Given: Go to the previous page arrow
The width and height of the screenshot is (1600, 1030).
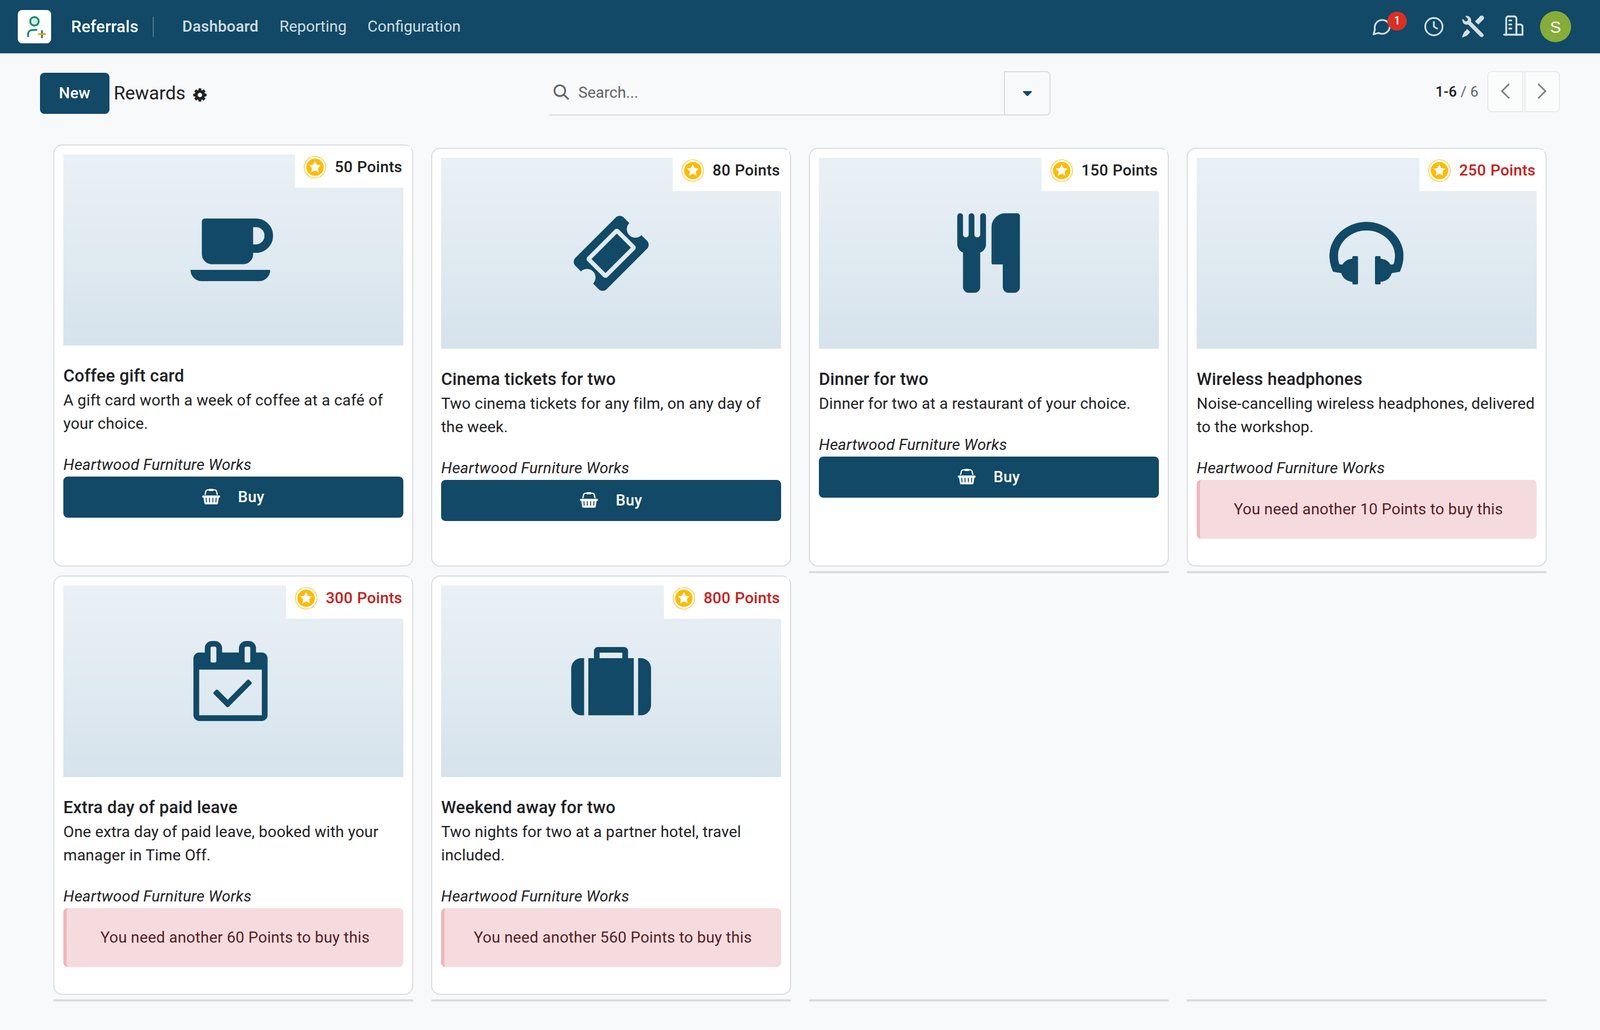Looking at the screenshot, I should tap(1505, 92).
